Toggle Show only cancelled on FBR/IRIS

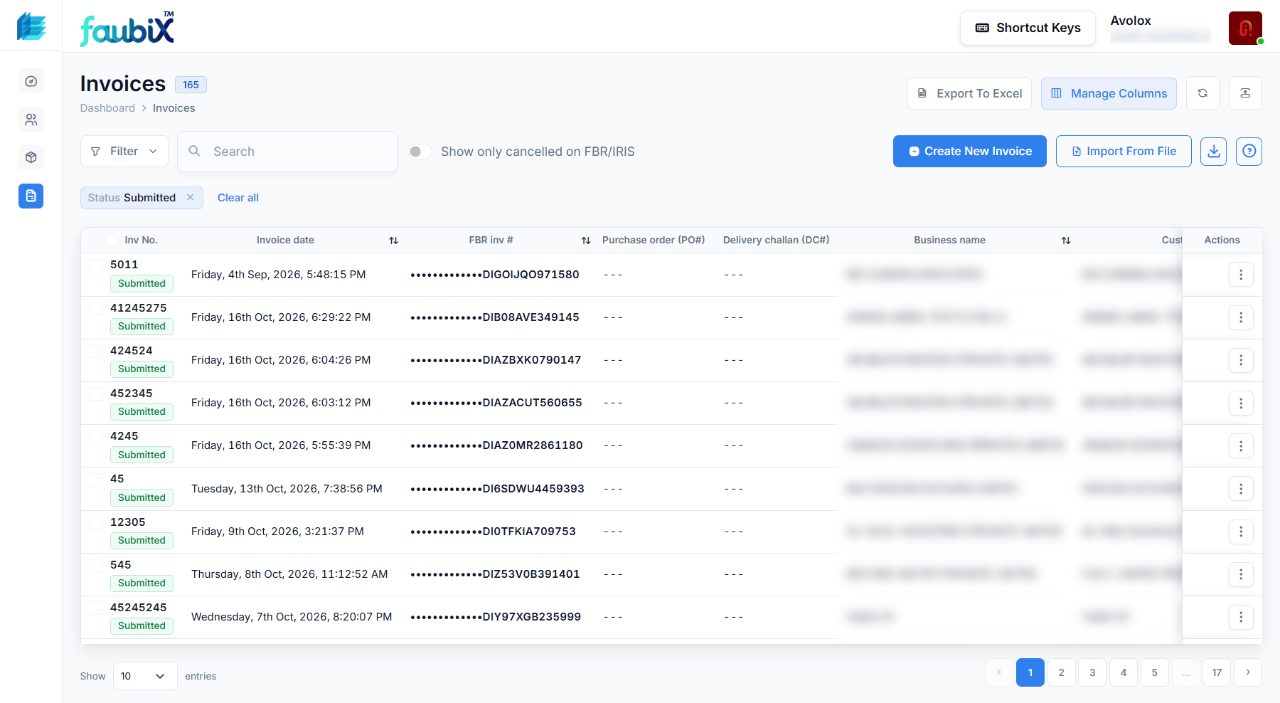pyautogui.click(x=420, y=152)
